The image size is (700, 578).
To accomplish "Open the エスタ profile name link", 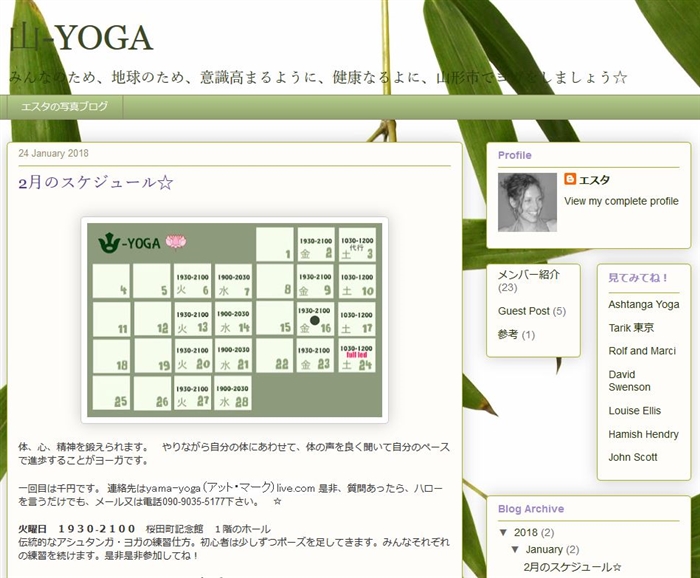I will 594,180.
